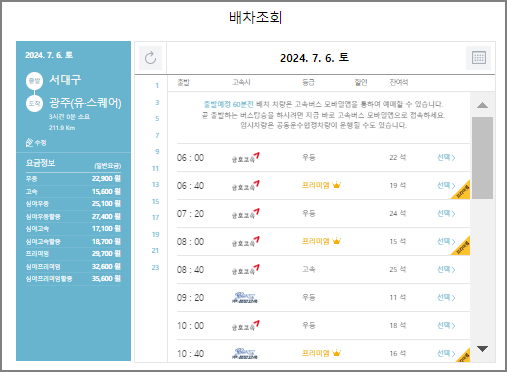Click the 15,600 원 고속 fare
507x372 pixels.
106,191
